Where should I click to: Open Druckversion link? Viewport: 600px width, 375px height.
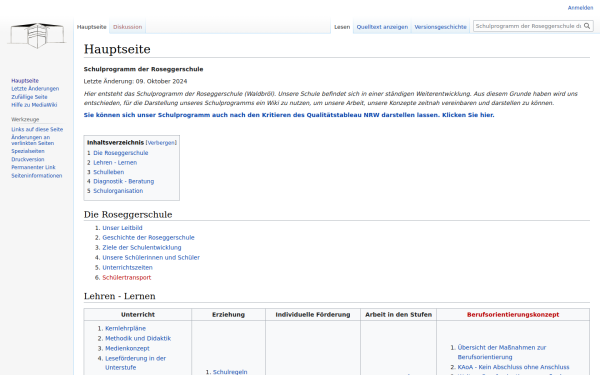click(28, 159)
